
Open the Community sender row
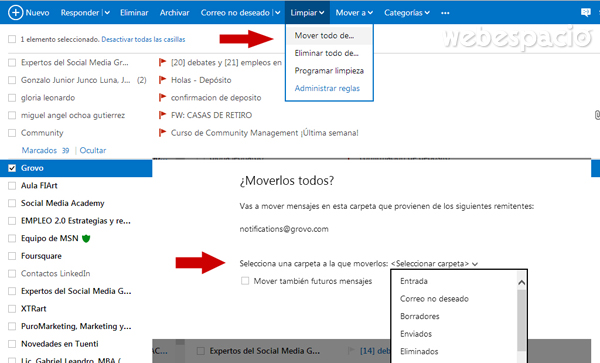pos(42,133)
